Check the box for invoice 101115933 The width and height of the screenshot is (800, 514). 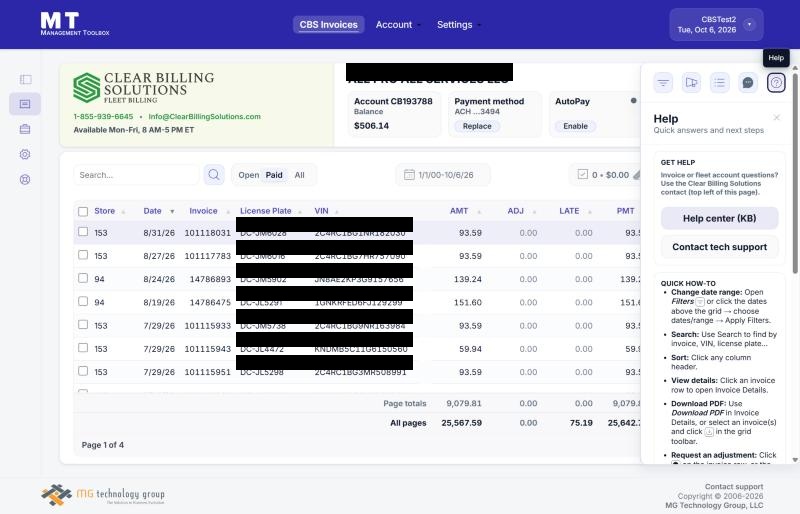point(83,325)
